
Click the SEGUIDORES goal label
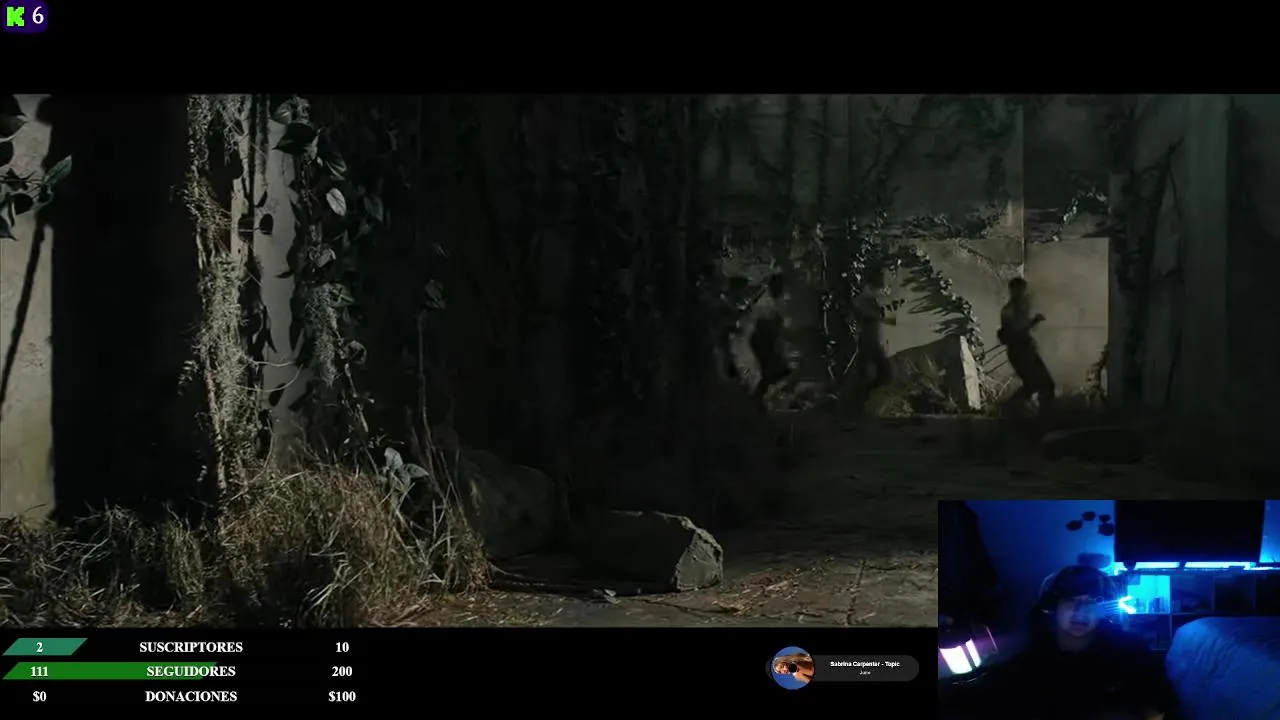[x=191, y=671]
